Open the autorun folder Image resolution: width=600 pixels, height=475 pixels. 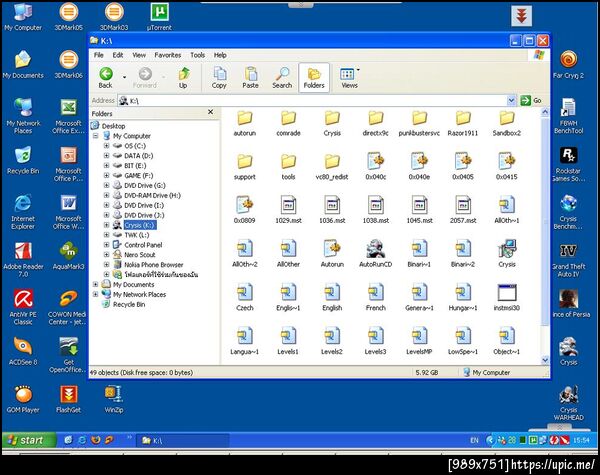tap(245, 123)
